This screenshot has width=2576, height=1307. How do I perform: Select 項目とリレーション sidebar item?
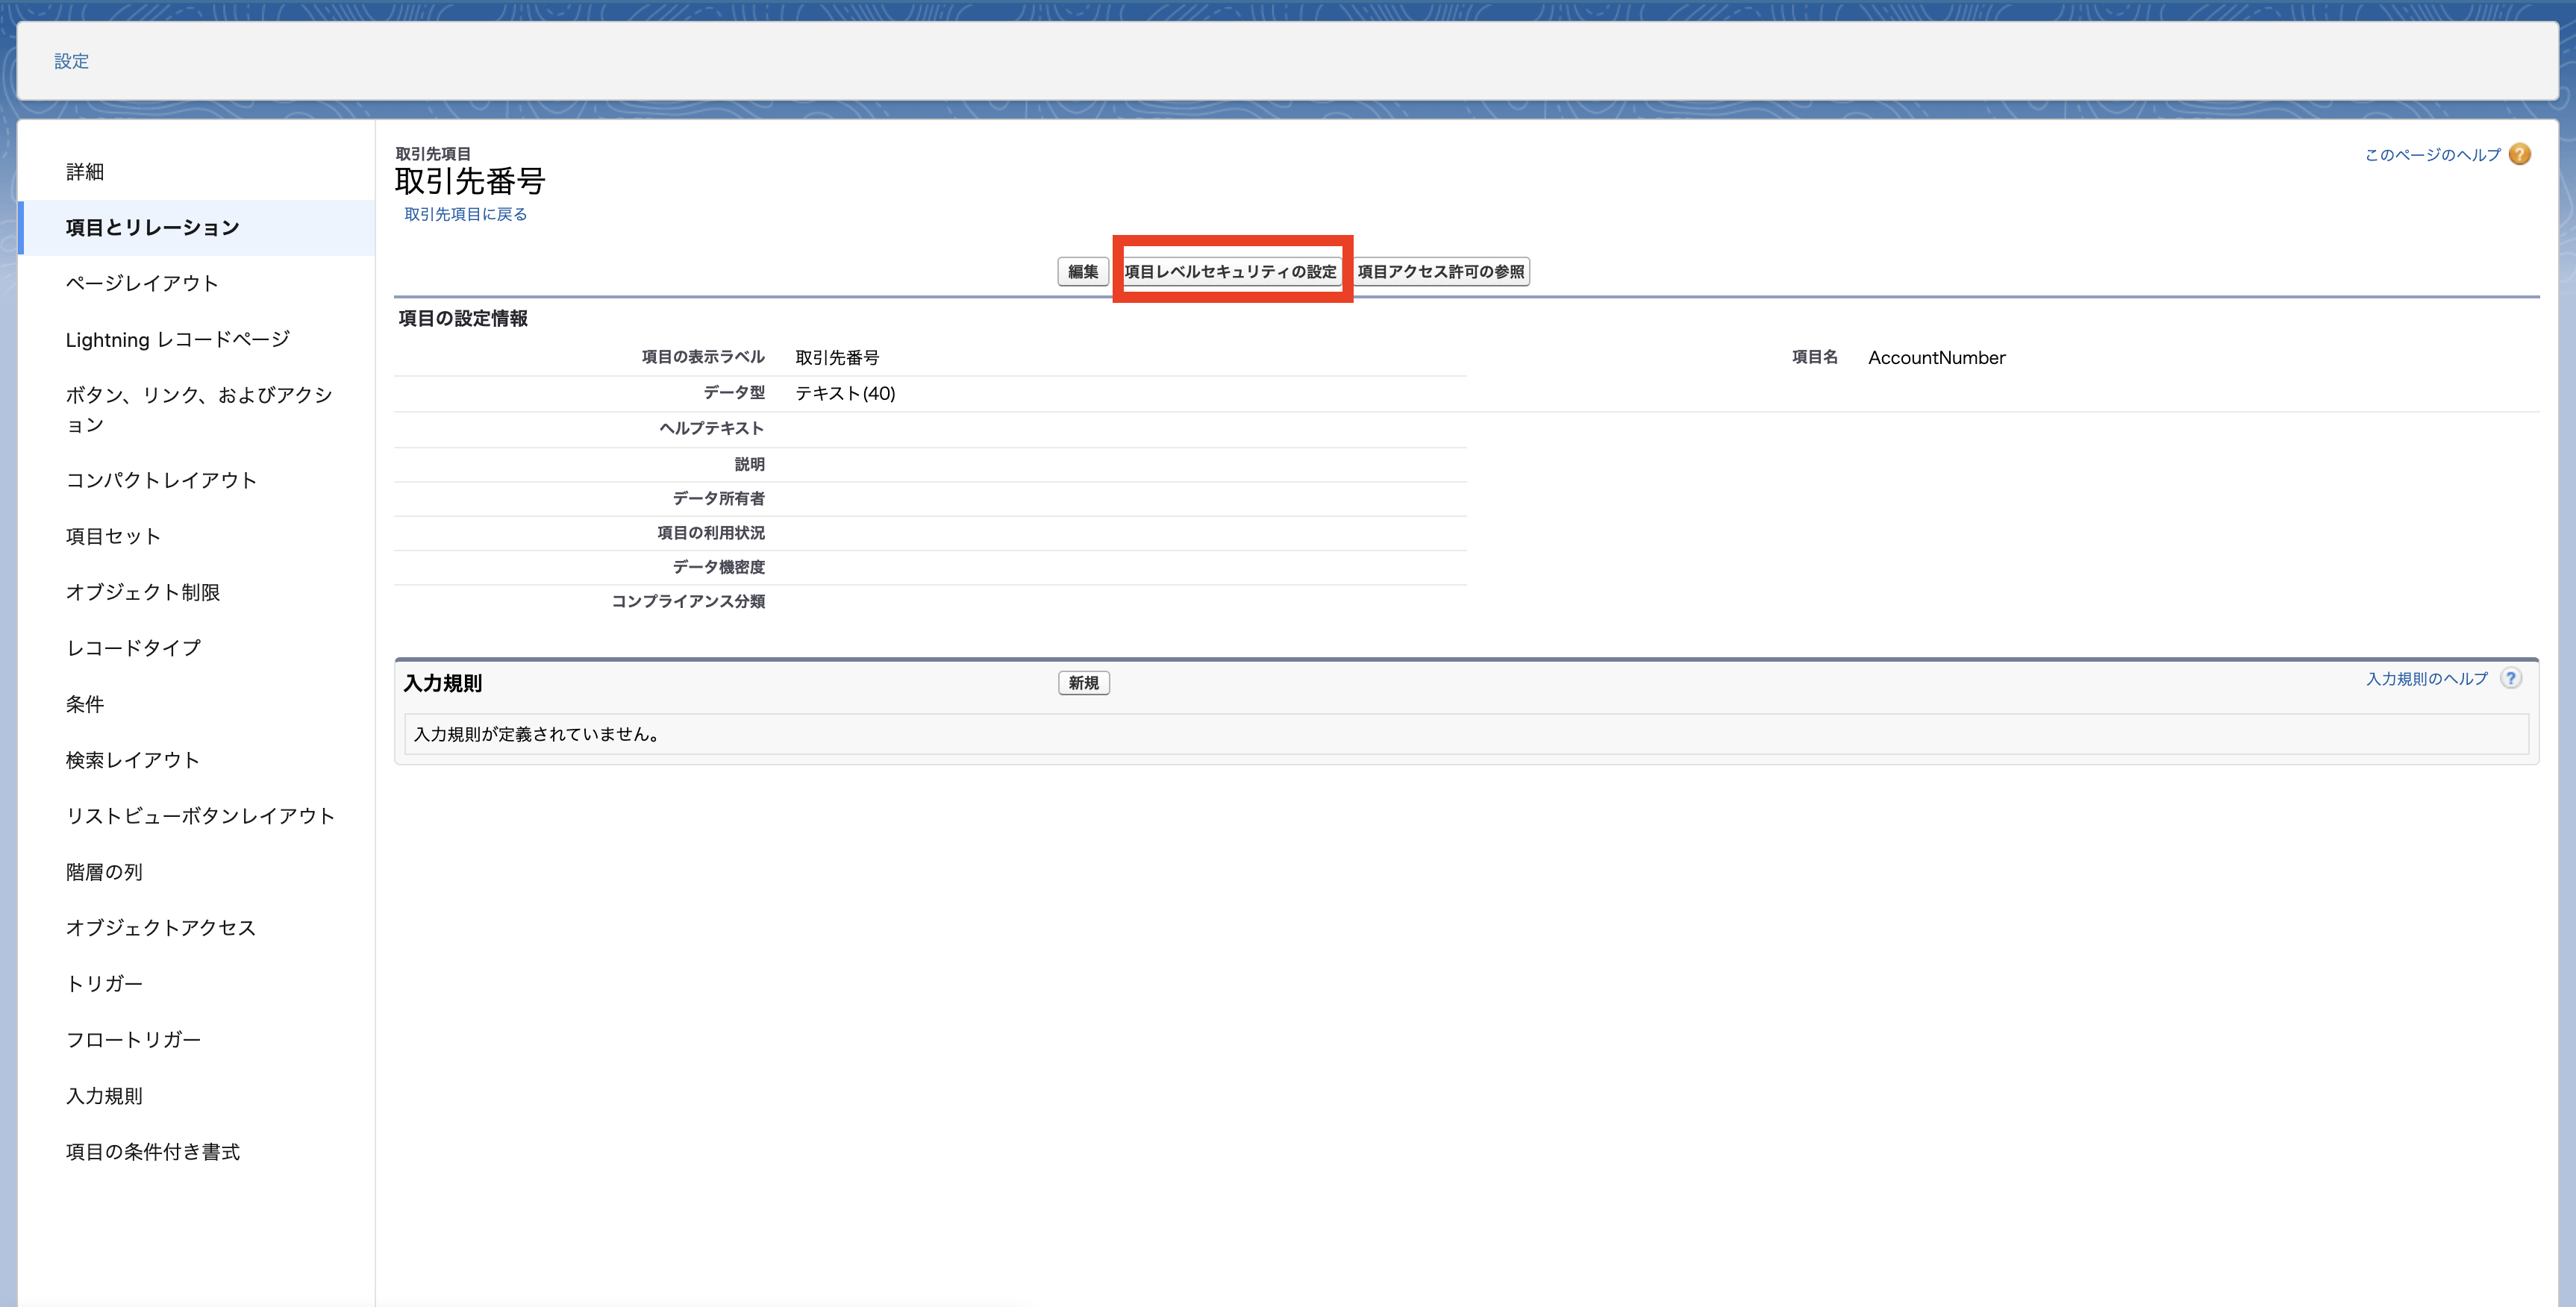point(152,228)
